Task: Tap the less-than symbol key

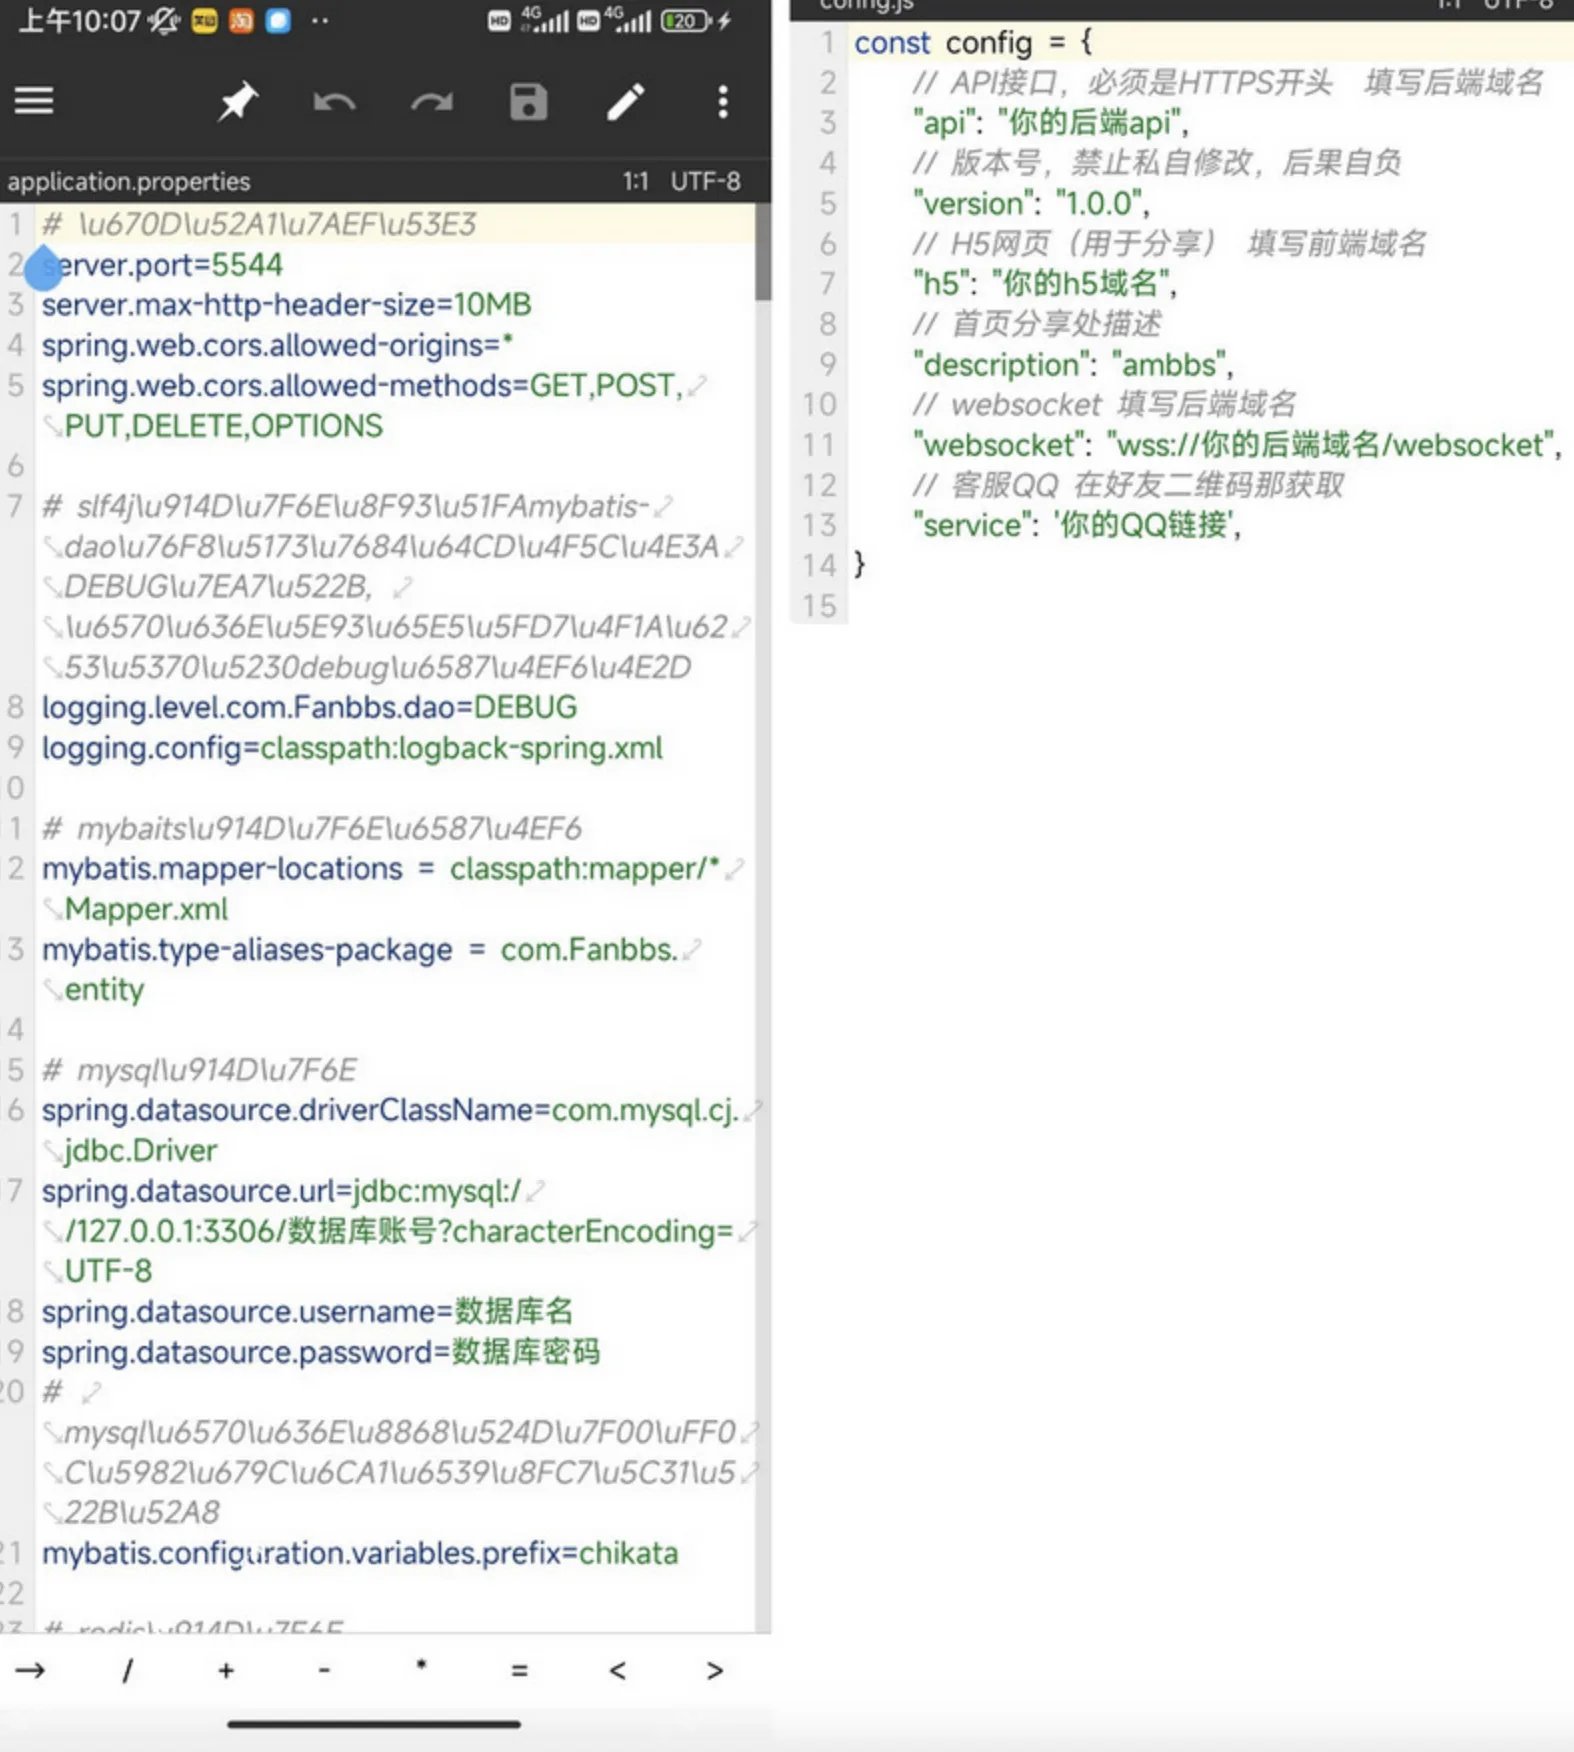Action: click(617, 1670)
